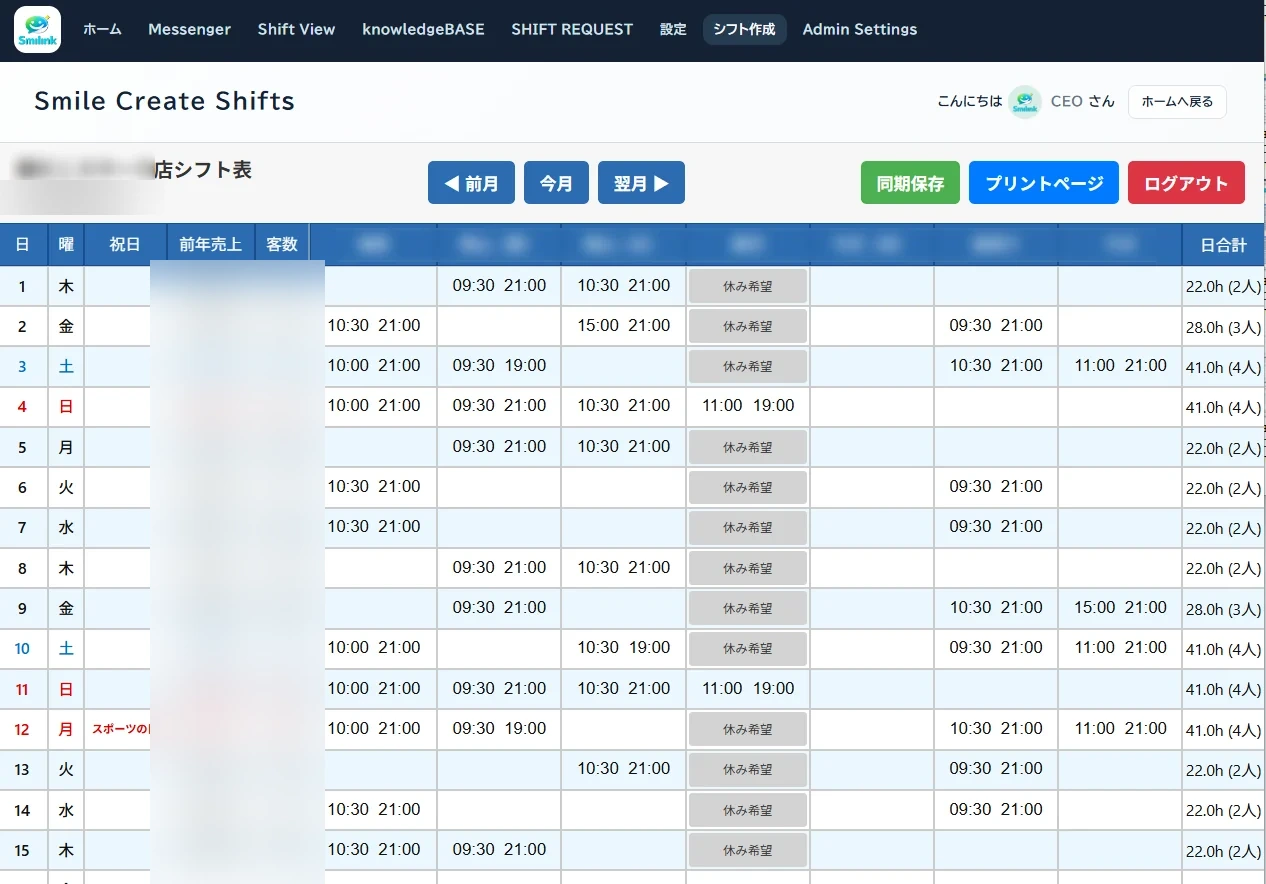Screen dimensions: 1266x884
Task: Click the 休み希望 button in day 6 row
Action: [747, 488]
